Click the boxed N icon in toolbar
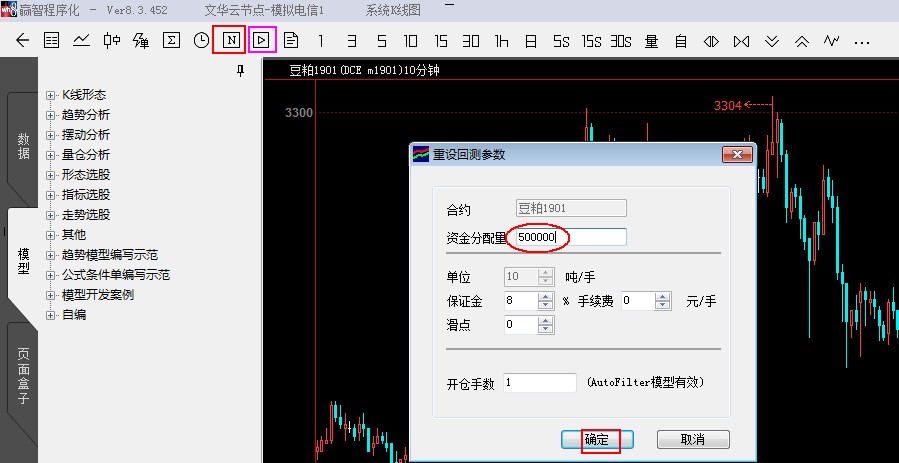 point(231,41)
